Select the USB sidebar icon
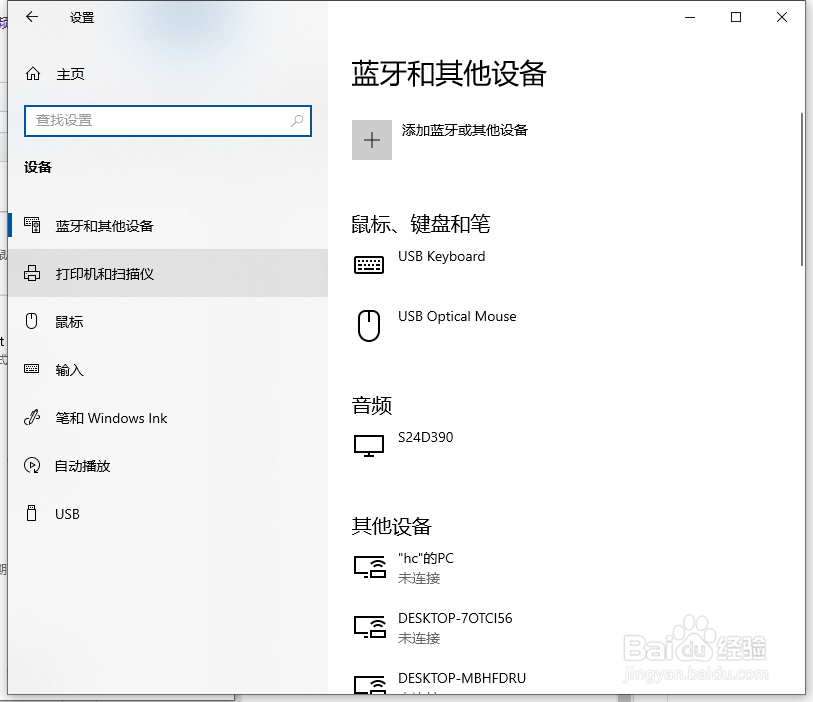 click(x=33, y=513)
